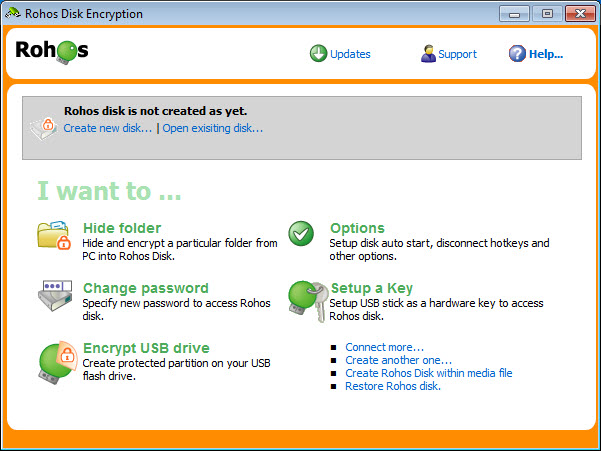Click the Updates clock icon
Viewport: 601px width, 451px height.
[x=318, y=54]
